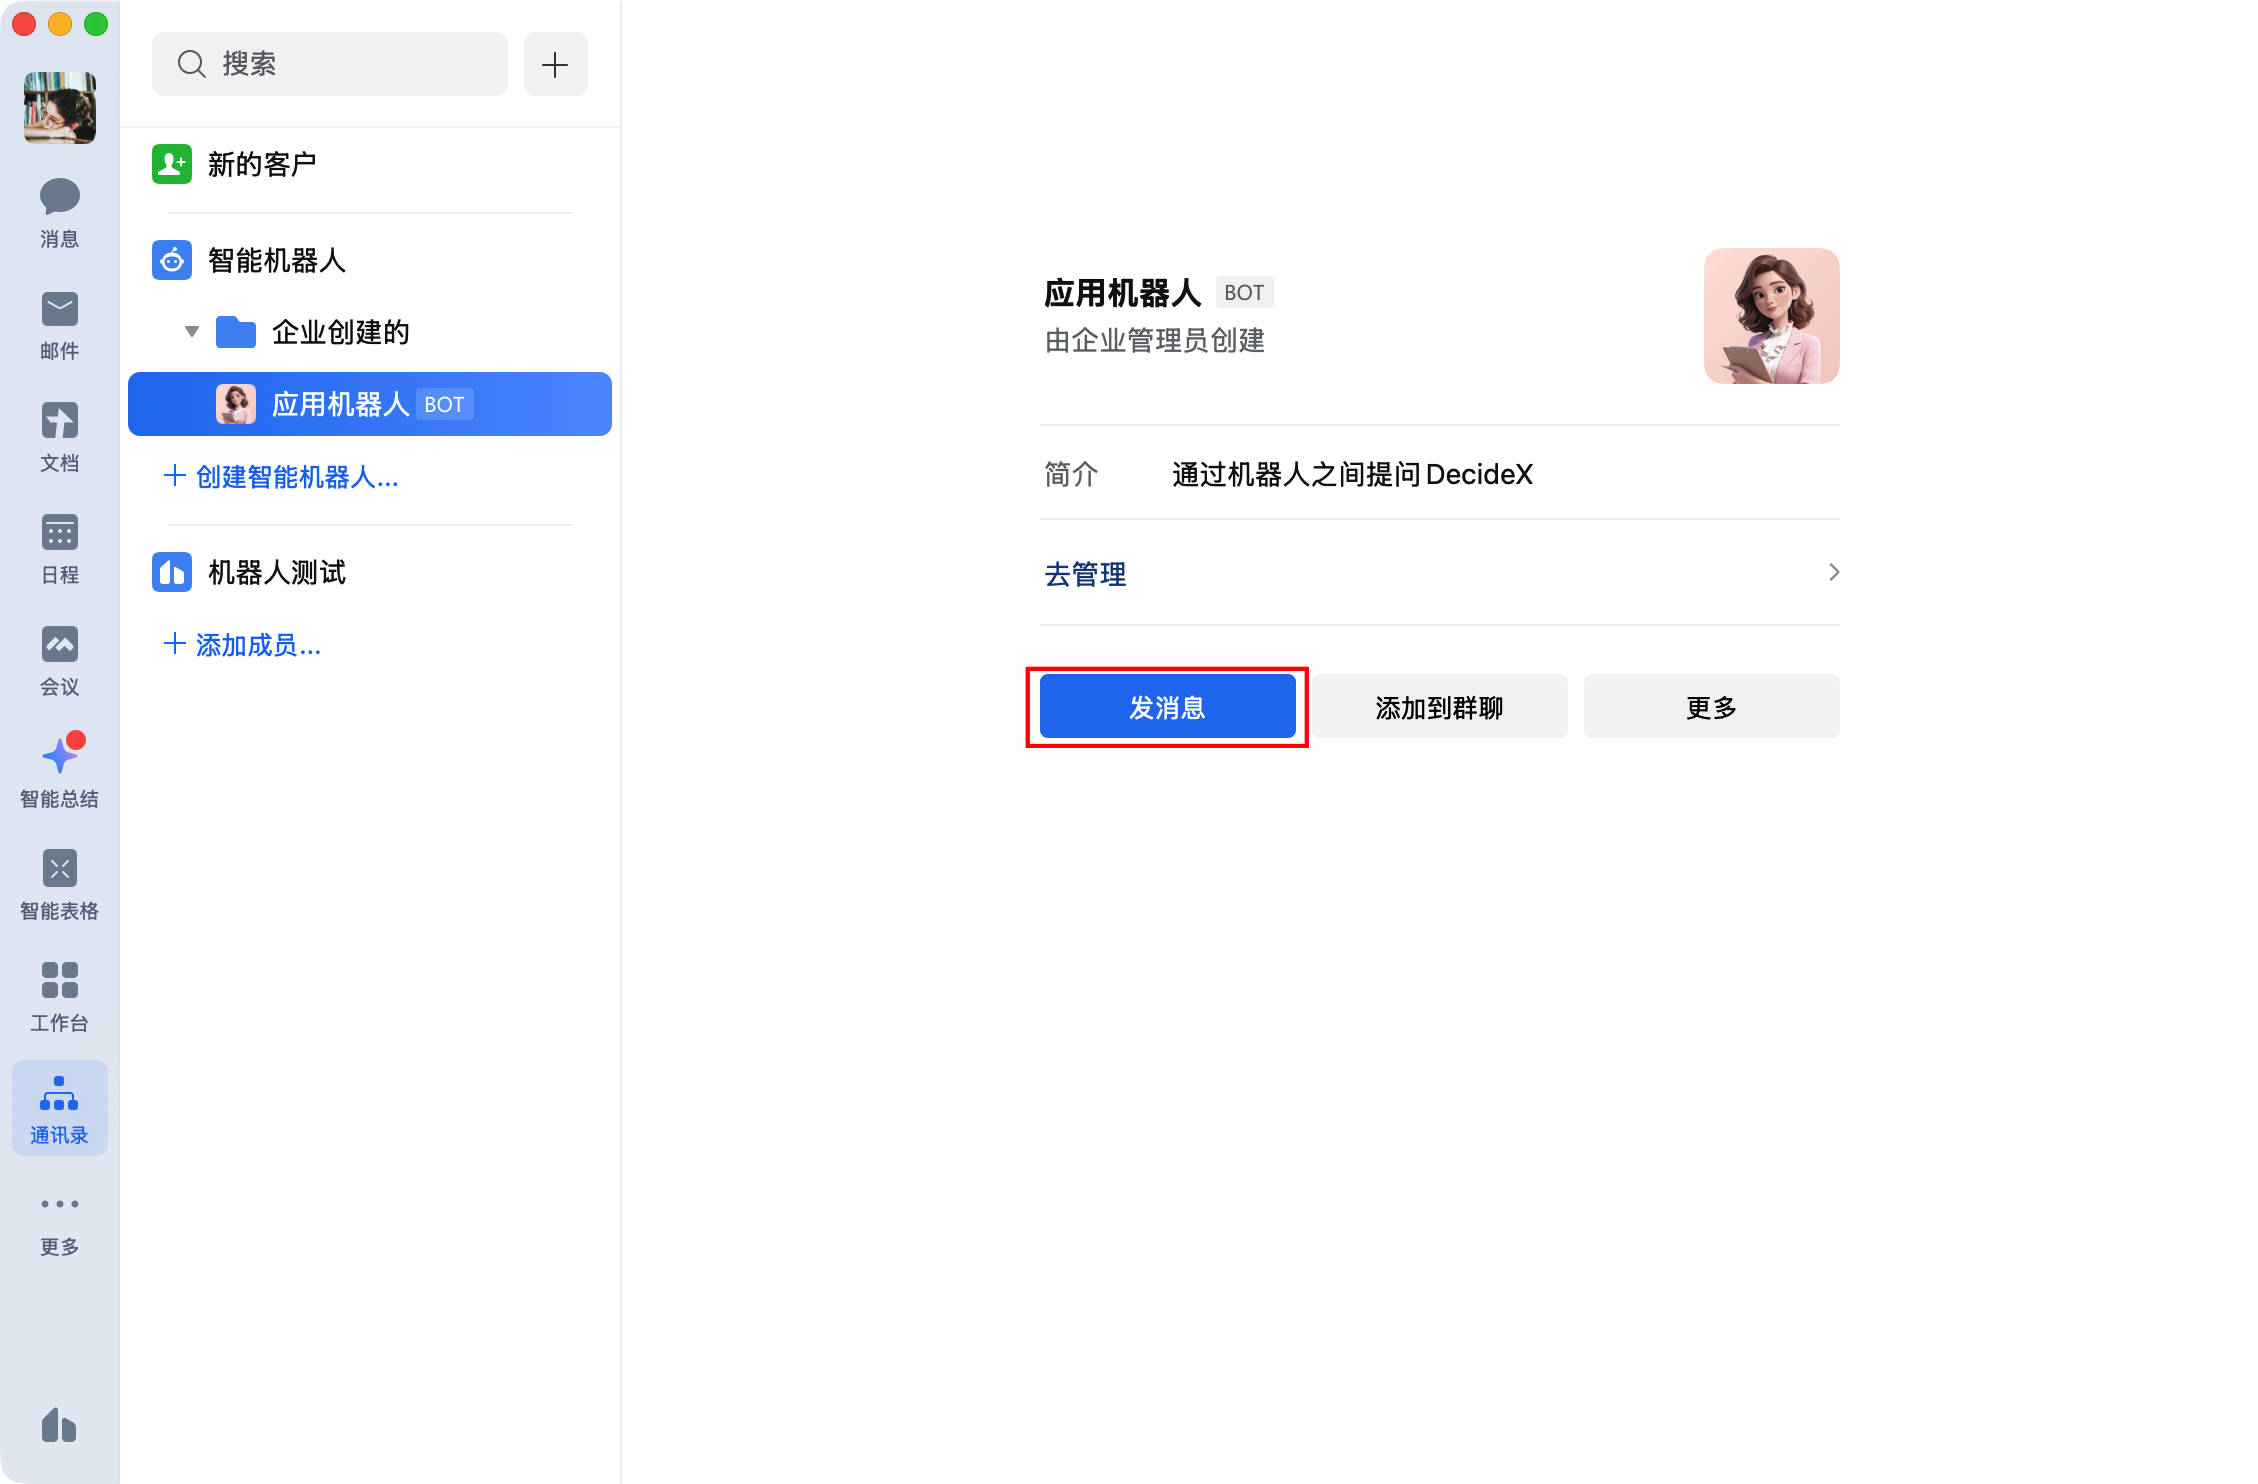Open the 日程 calendar

coord(59,549)
